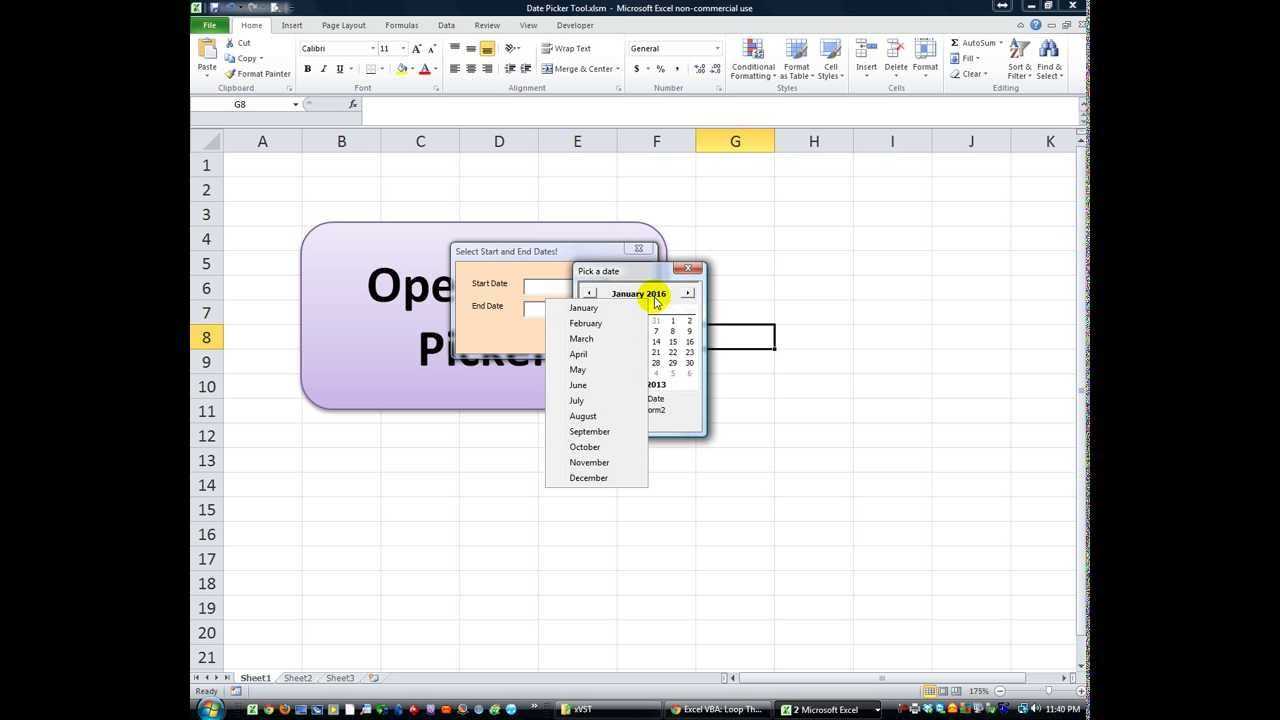1280x720 pixels.
Task: Switch to the Developer ribbon tab
Action: click(574, 25)
